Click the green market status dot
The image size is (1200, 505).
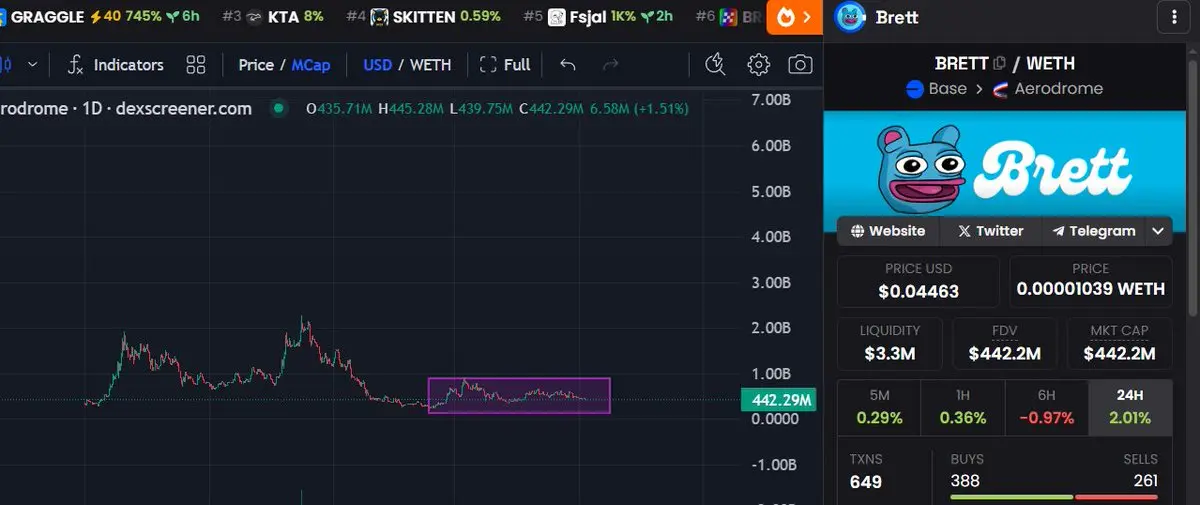[278, 108]
